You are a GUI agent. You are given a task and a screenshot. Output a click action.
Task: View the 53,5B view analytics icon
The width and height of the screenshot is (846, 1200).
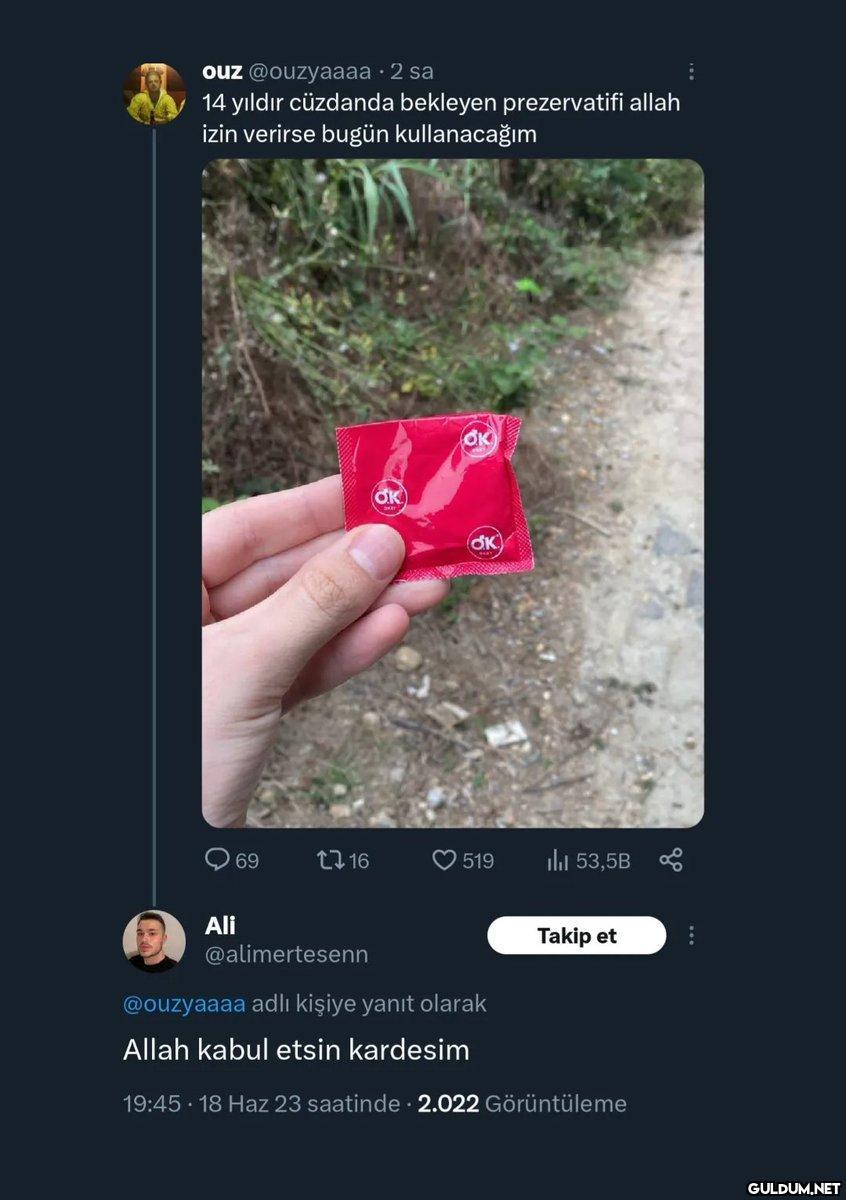click(x=588, y=860)
